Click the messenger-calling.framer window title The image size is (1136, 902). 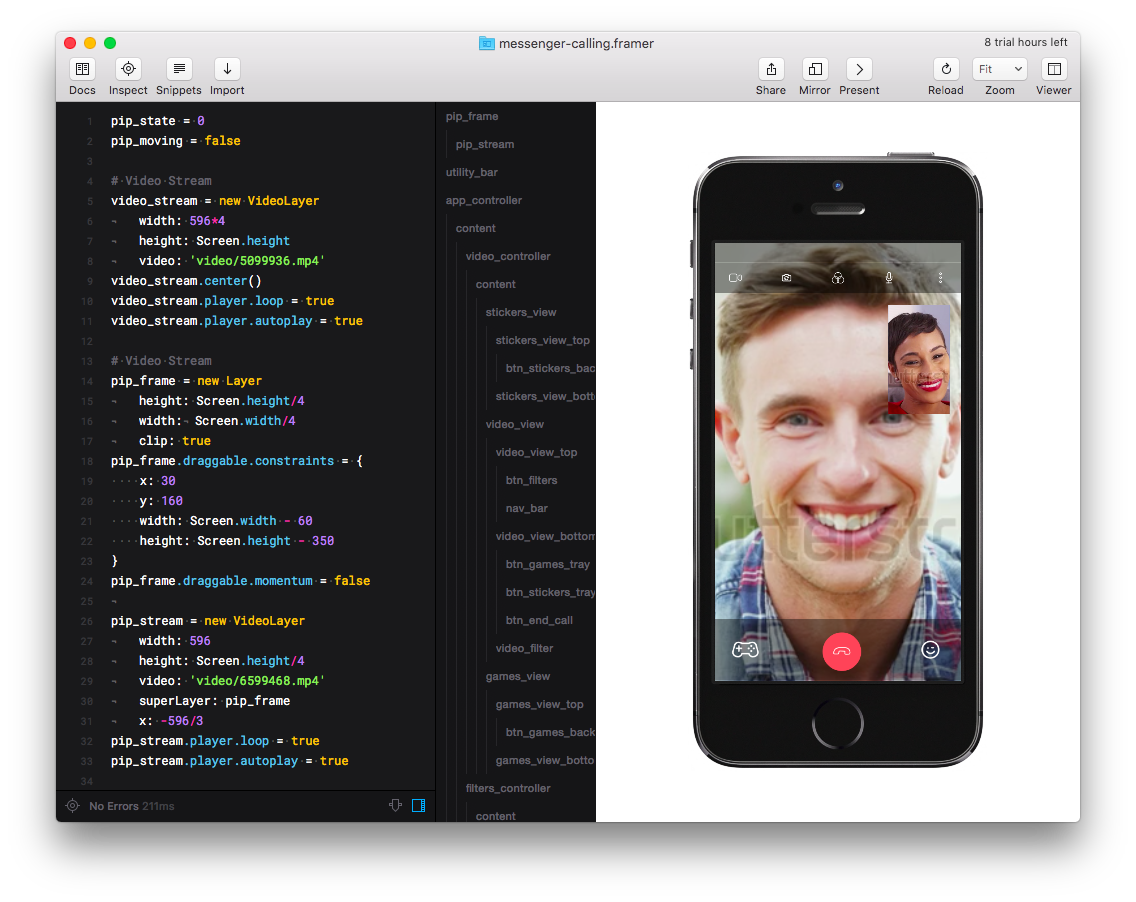click(x=576, y=43)
